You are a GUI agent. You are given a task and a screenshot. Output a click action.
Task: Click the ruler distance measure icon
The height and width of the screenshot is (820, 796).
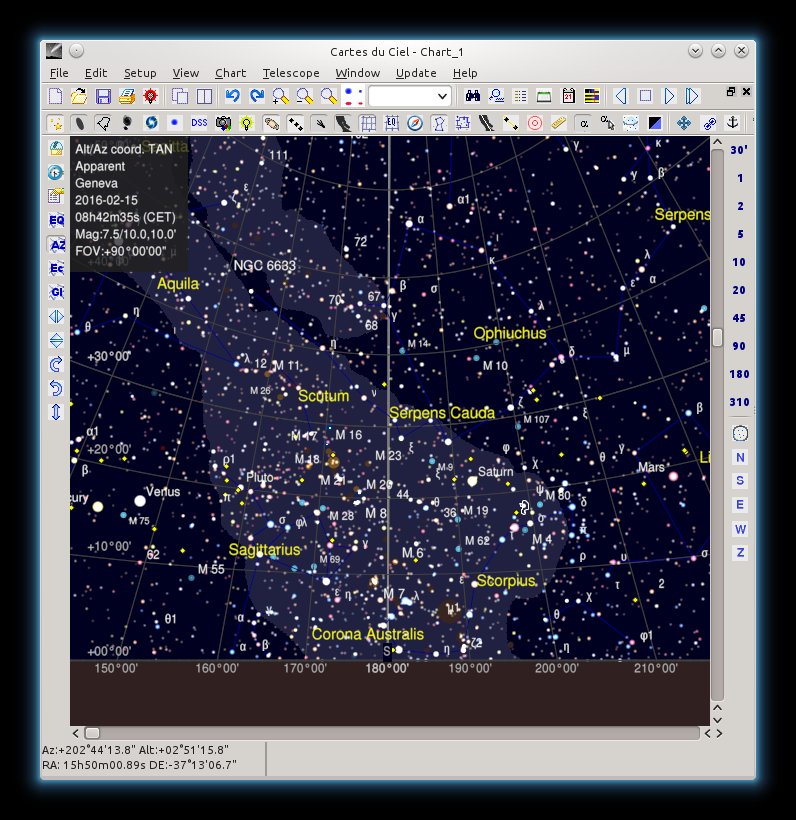point(559,123)
